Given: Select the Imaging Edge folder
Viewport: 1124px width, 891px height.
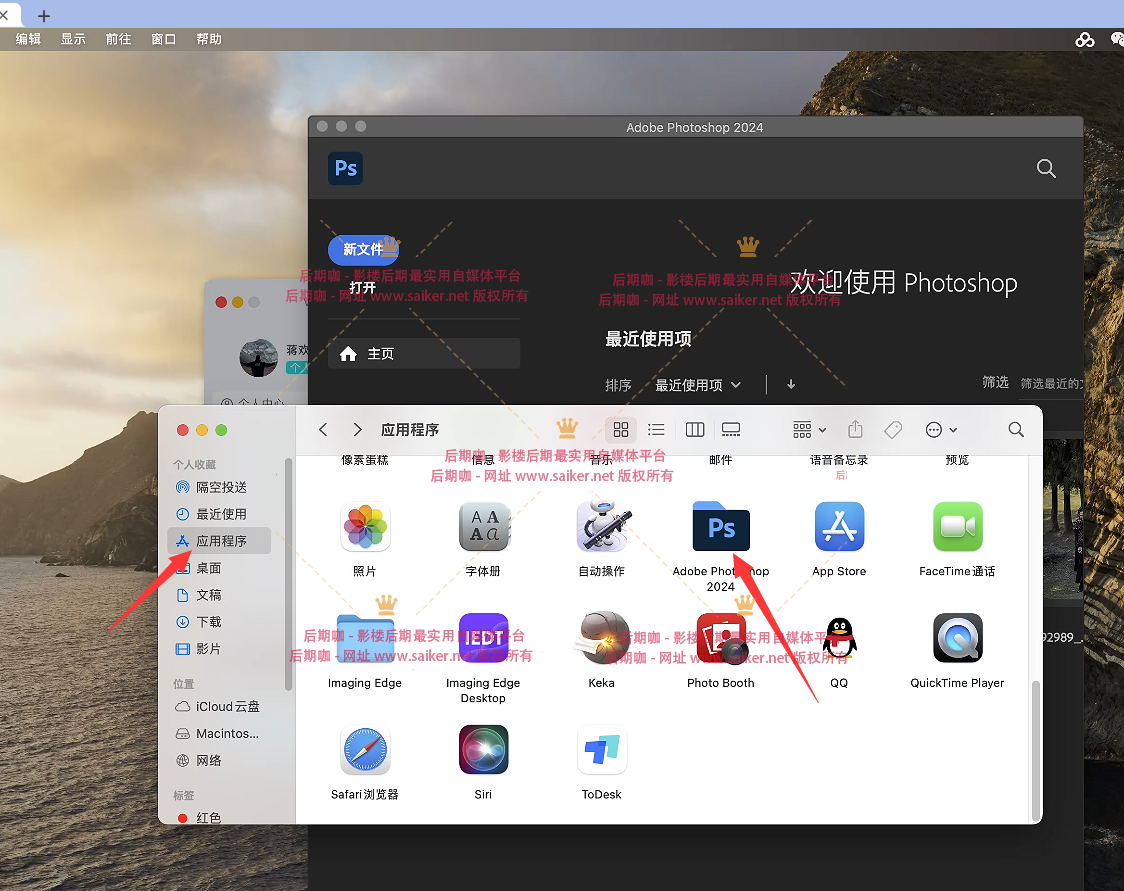Looking at the screenshot, I should 365,639.
